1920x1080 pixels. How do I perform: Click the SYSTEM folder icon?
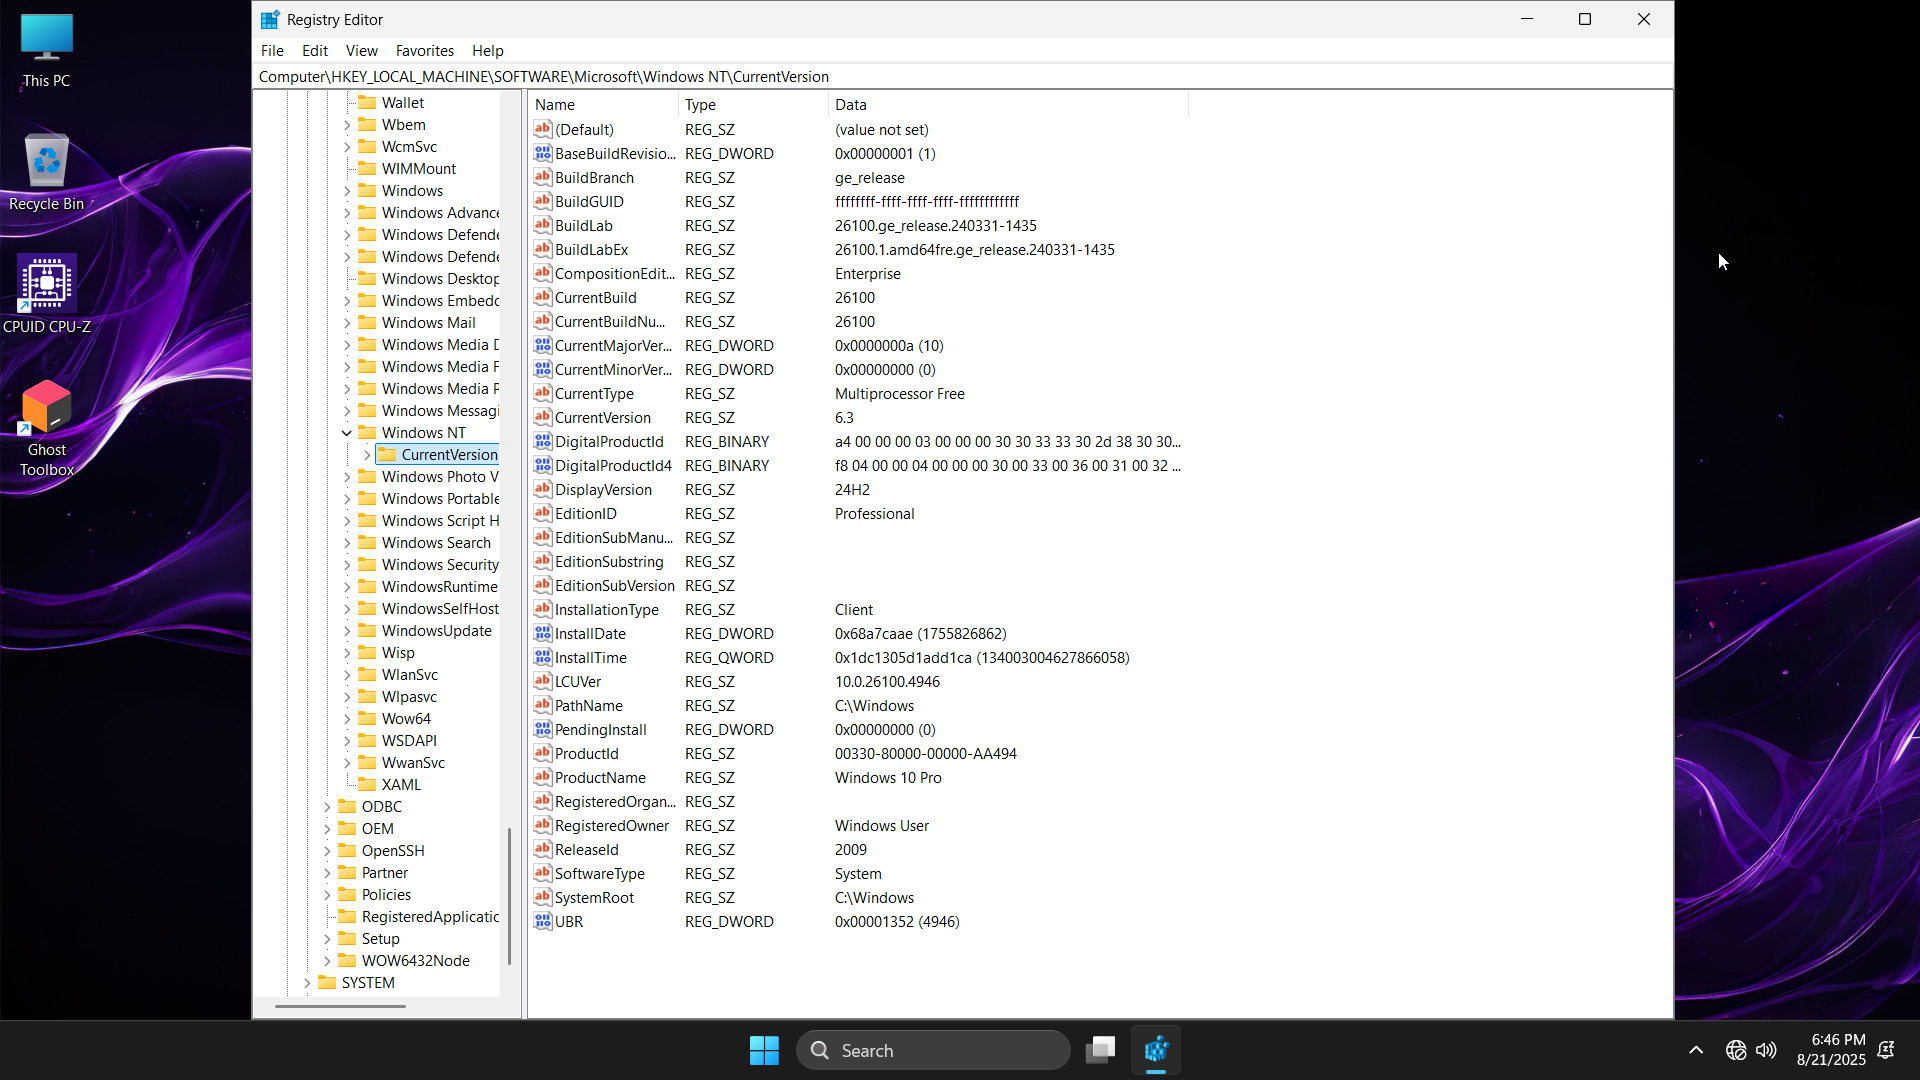point(327,982)
